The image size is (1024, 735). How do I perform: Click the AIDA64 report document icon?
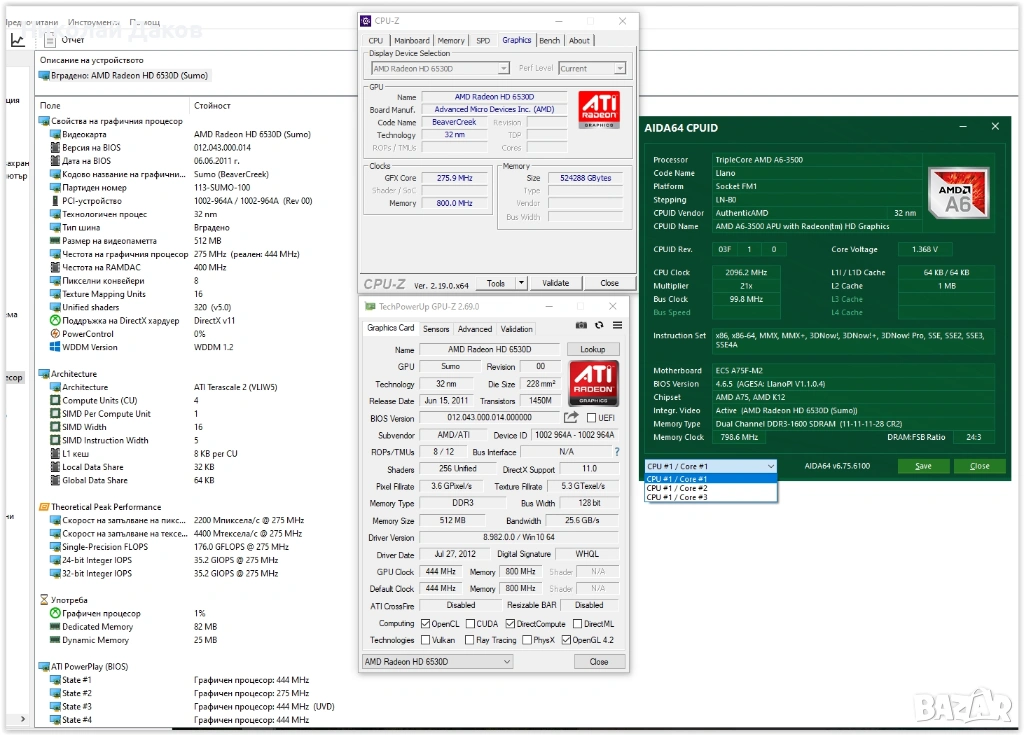(48, 40)
